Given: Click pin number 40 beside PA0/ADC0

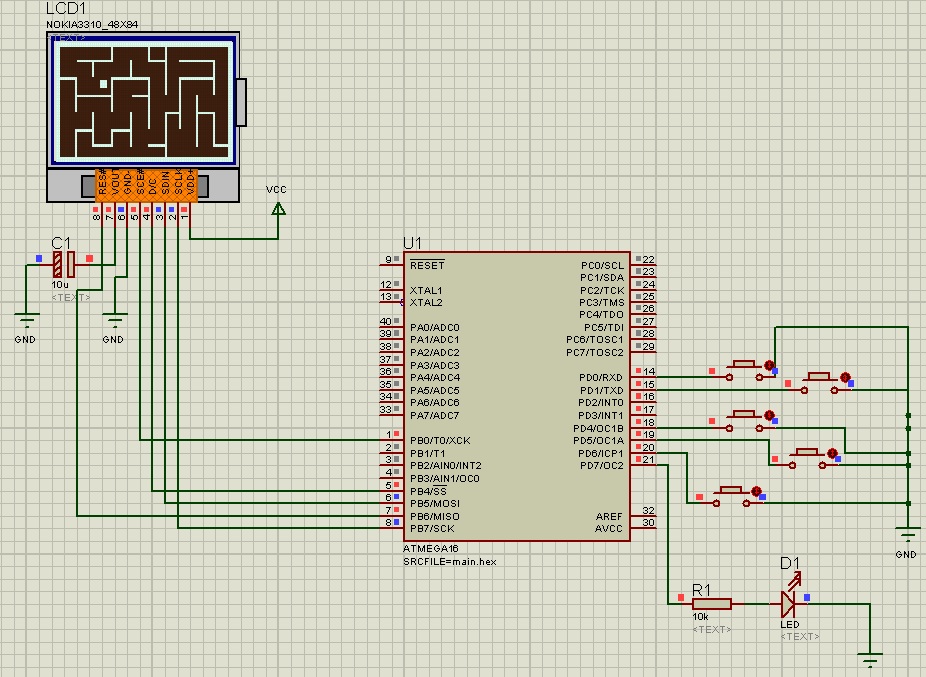Looking at the screenshot, I should point(385,321).
